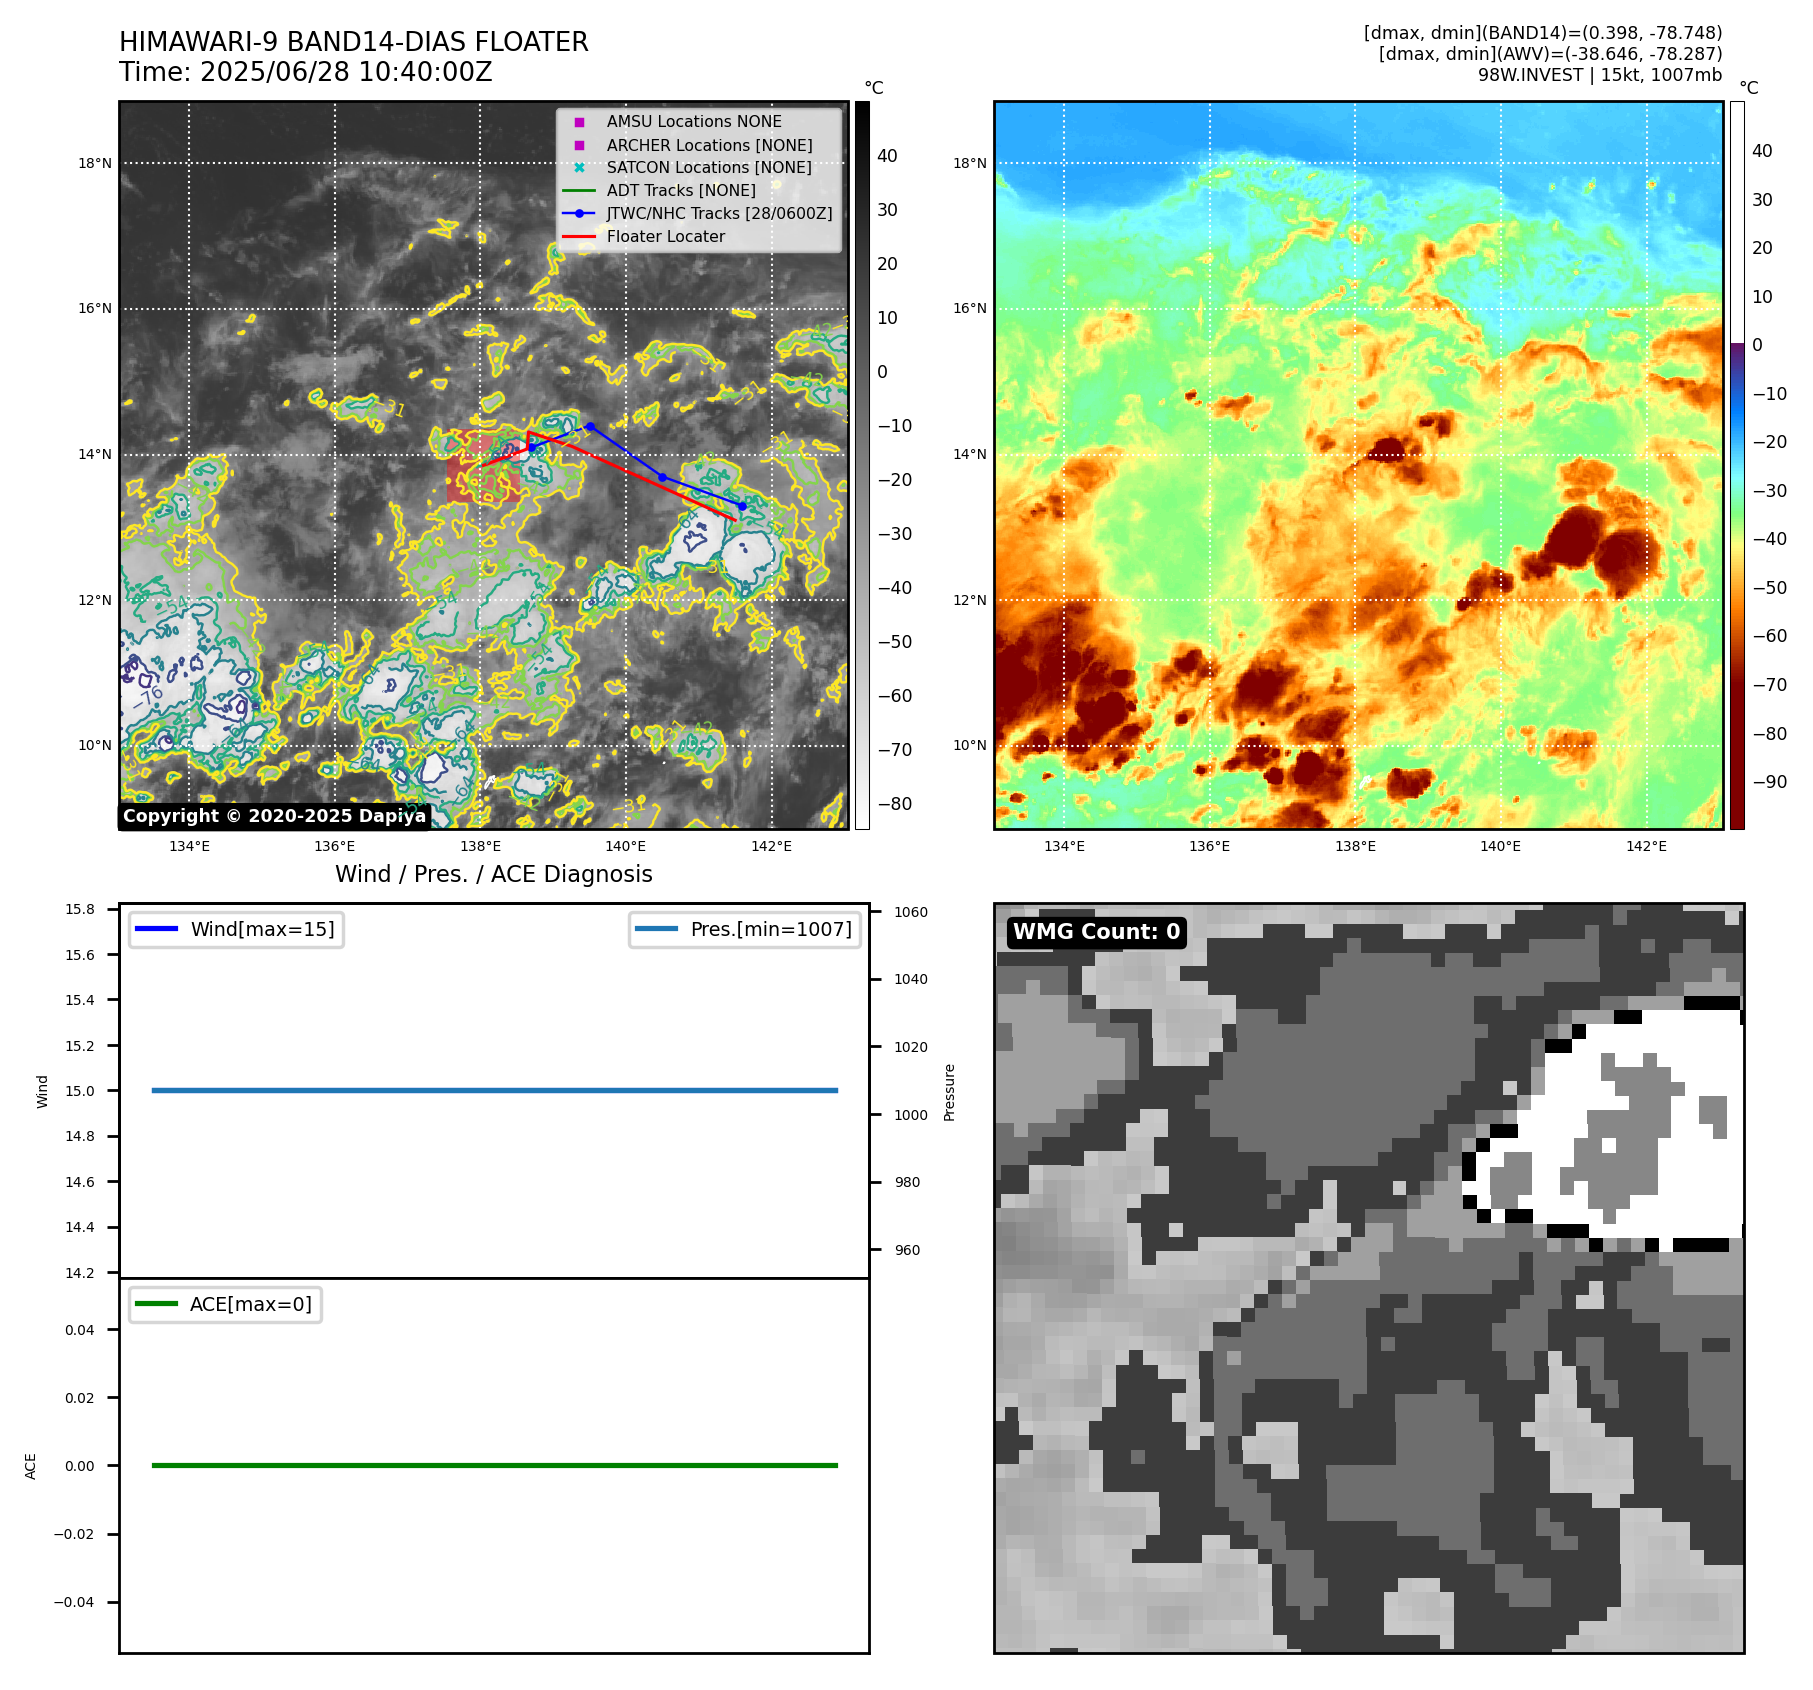The image size is (1813, 1690).
Task: Click the blue JTWC/NHC legend line marker
Action: click(x=579, y=213)
